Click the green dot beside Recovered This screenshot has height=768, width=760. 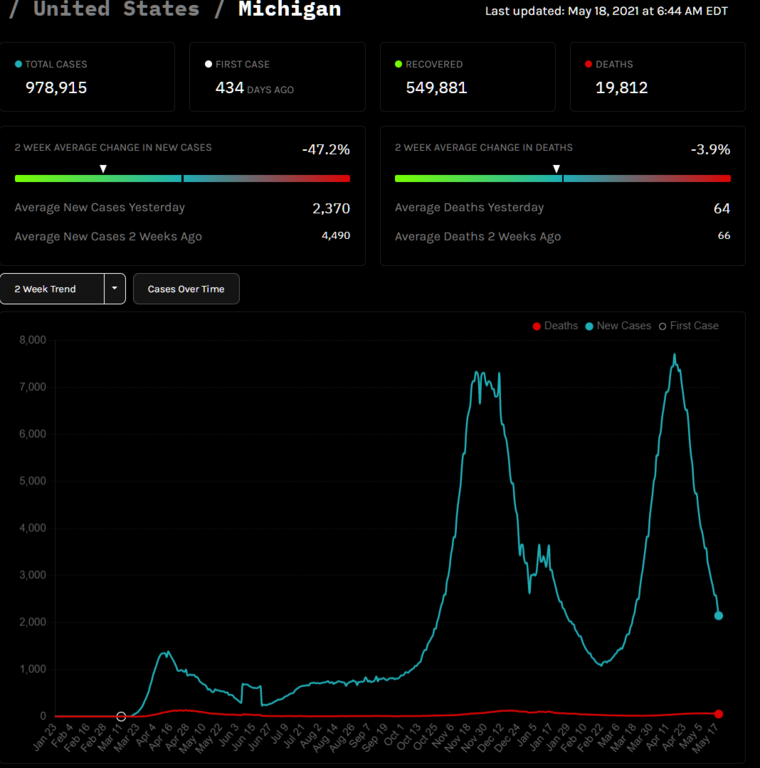point(399,65)
